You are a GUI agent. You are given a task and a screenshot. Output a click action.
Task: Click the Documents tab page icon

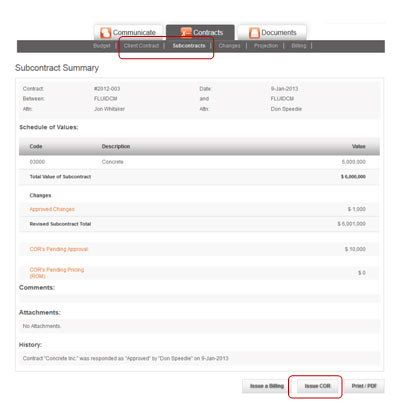pos(254,33)
